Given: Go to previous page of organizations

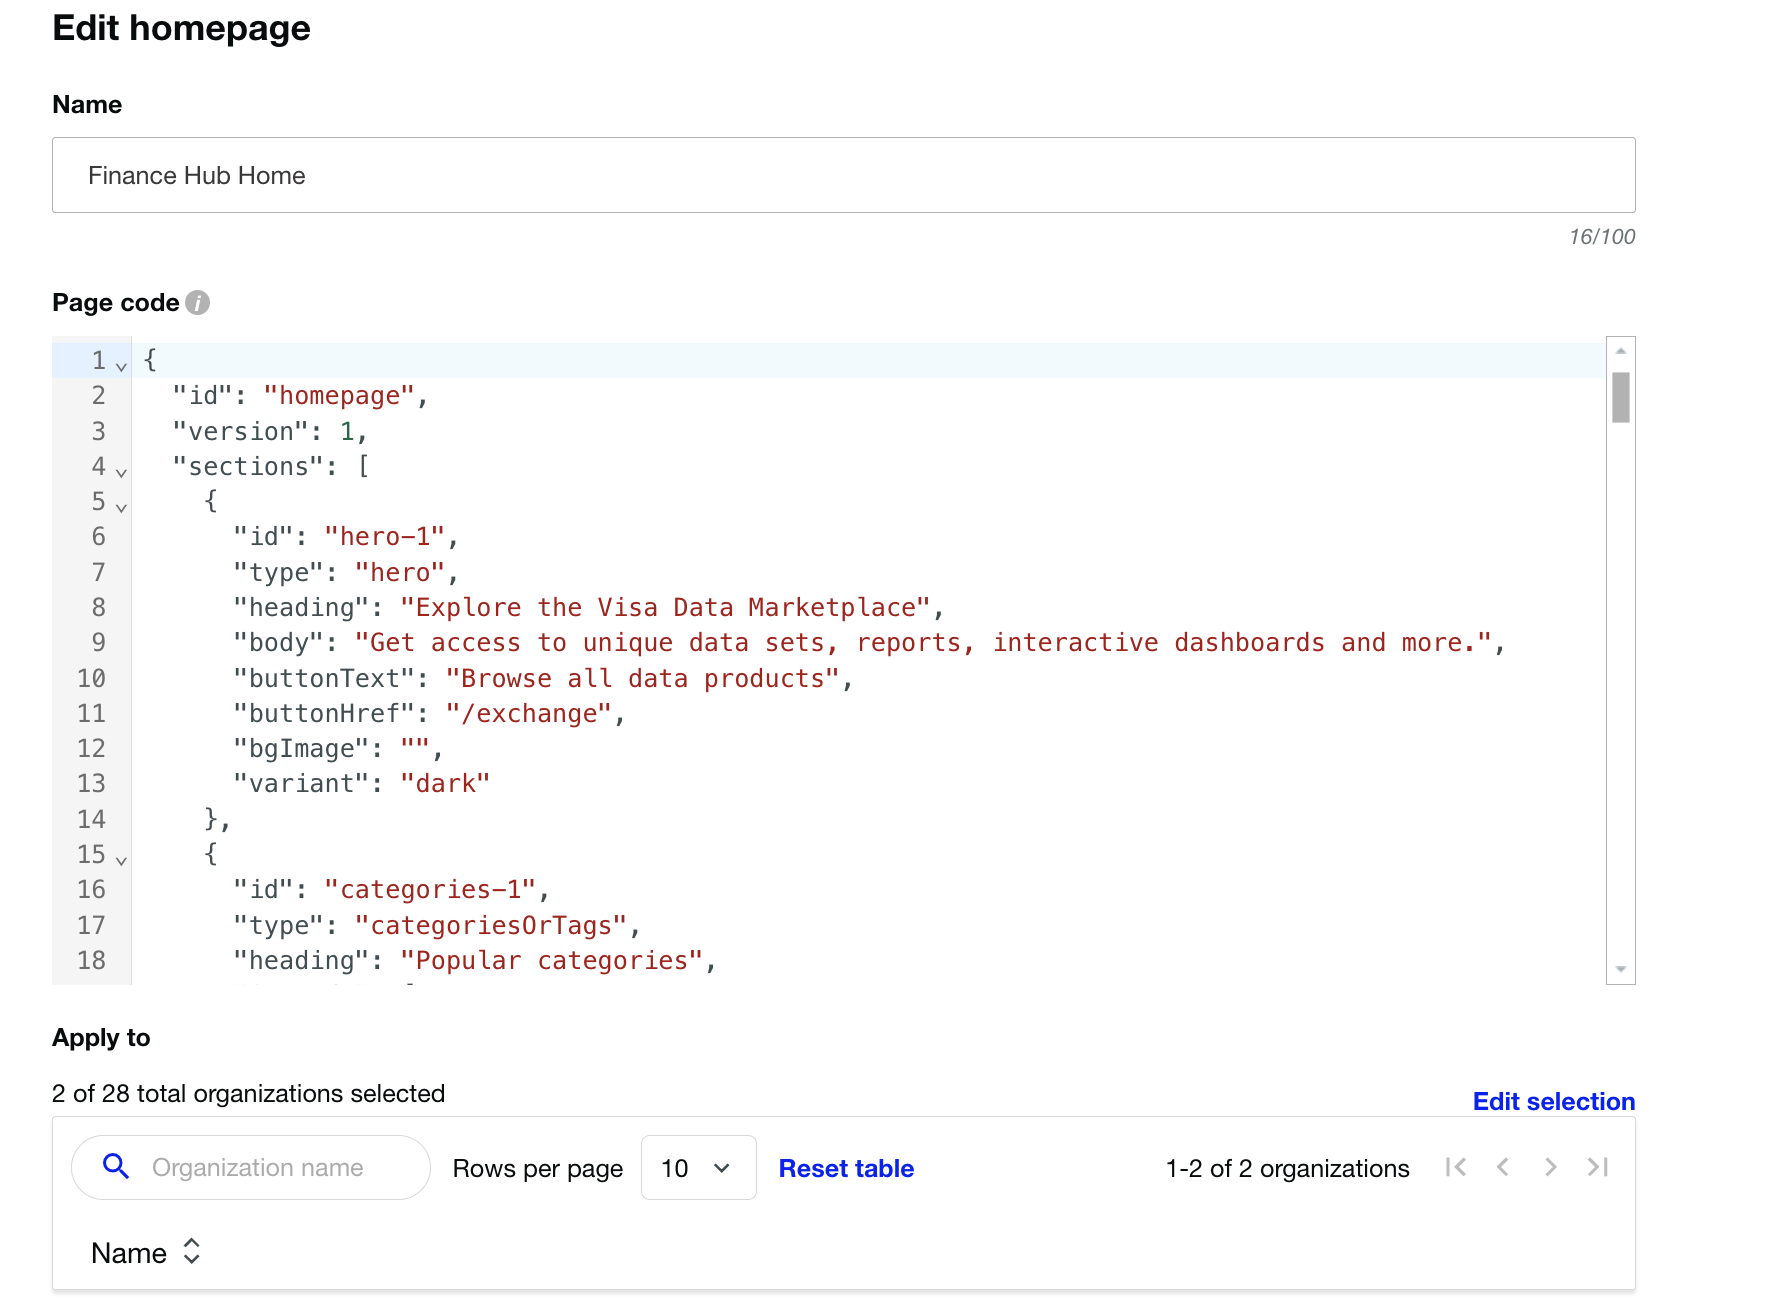Looking at the screenshot, I should pos(1503,1167).
